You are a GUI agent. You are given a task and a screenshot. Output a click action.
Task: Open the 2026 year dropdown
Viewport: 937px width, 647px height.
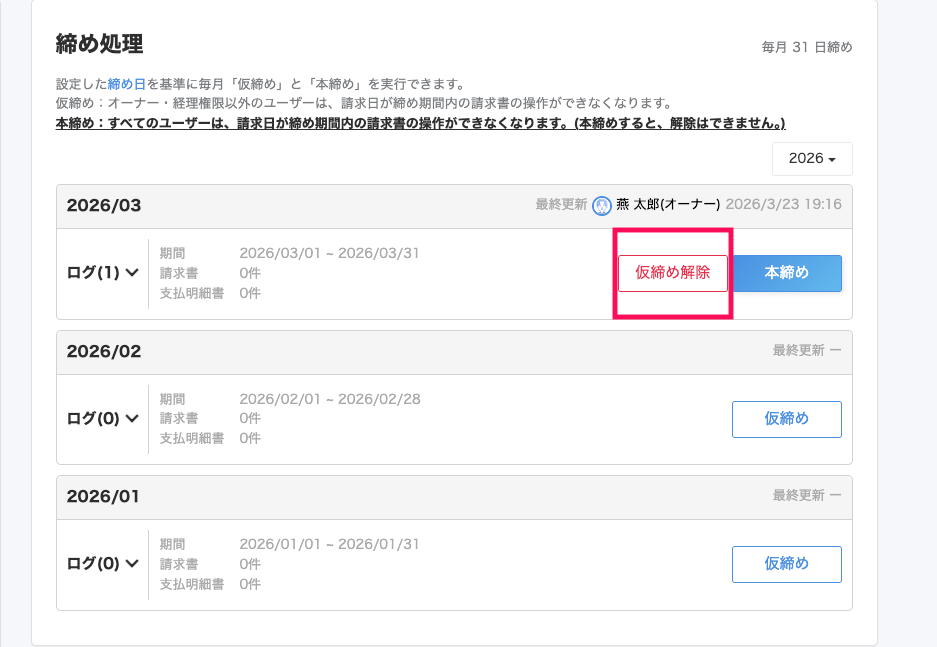tap(812, 159)
